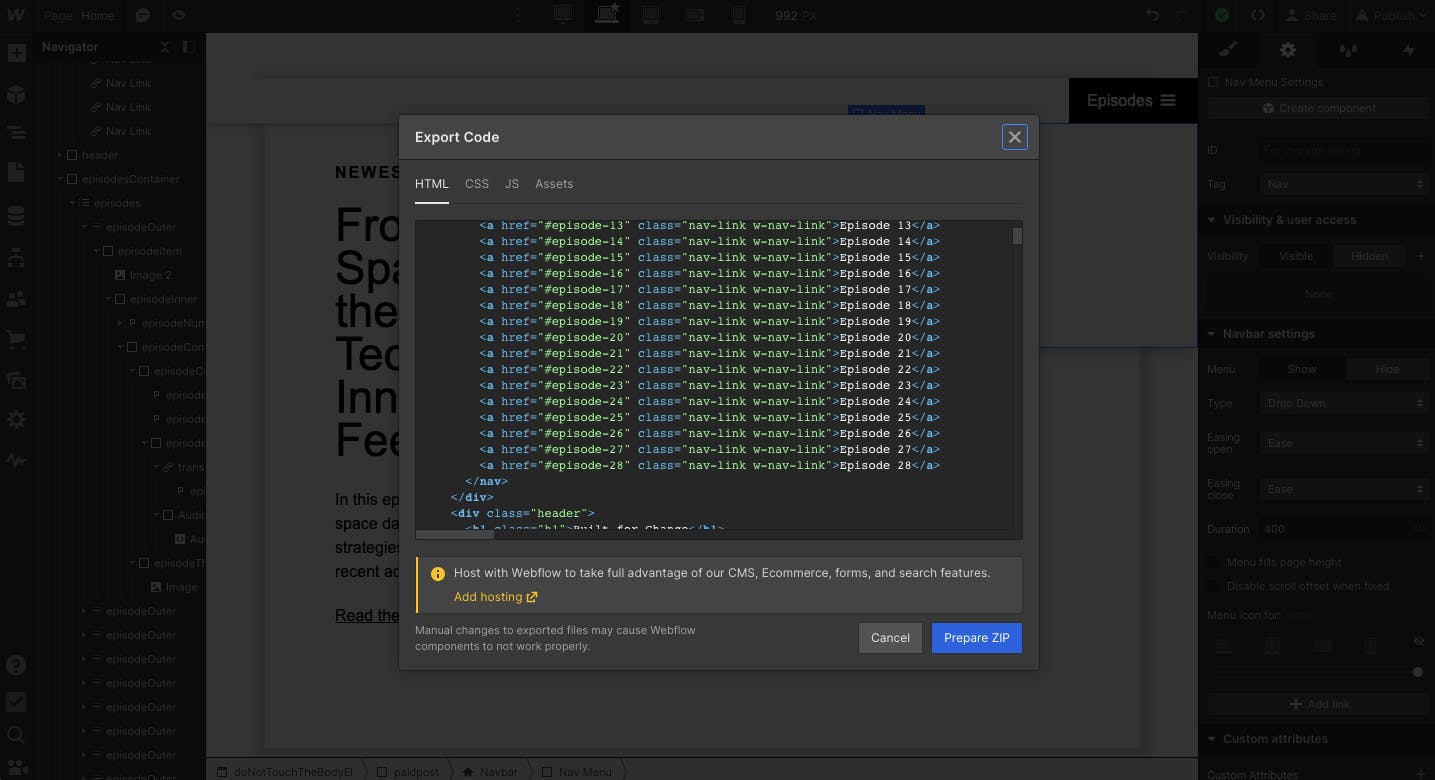Collapse the episodesContainer node in Navigator
Screen dimensions: 1435x780
click(x=60, y=179)
